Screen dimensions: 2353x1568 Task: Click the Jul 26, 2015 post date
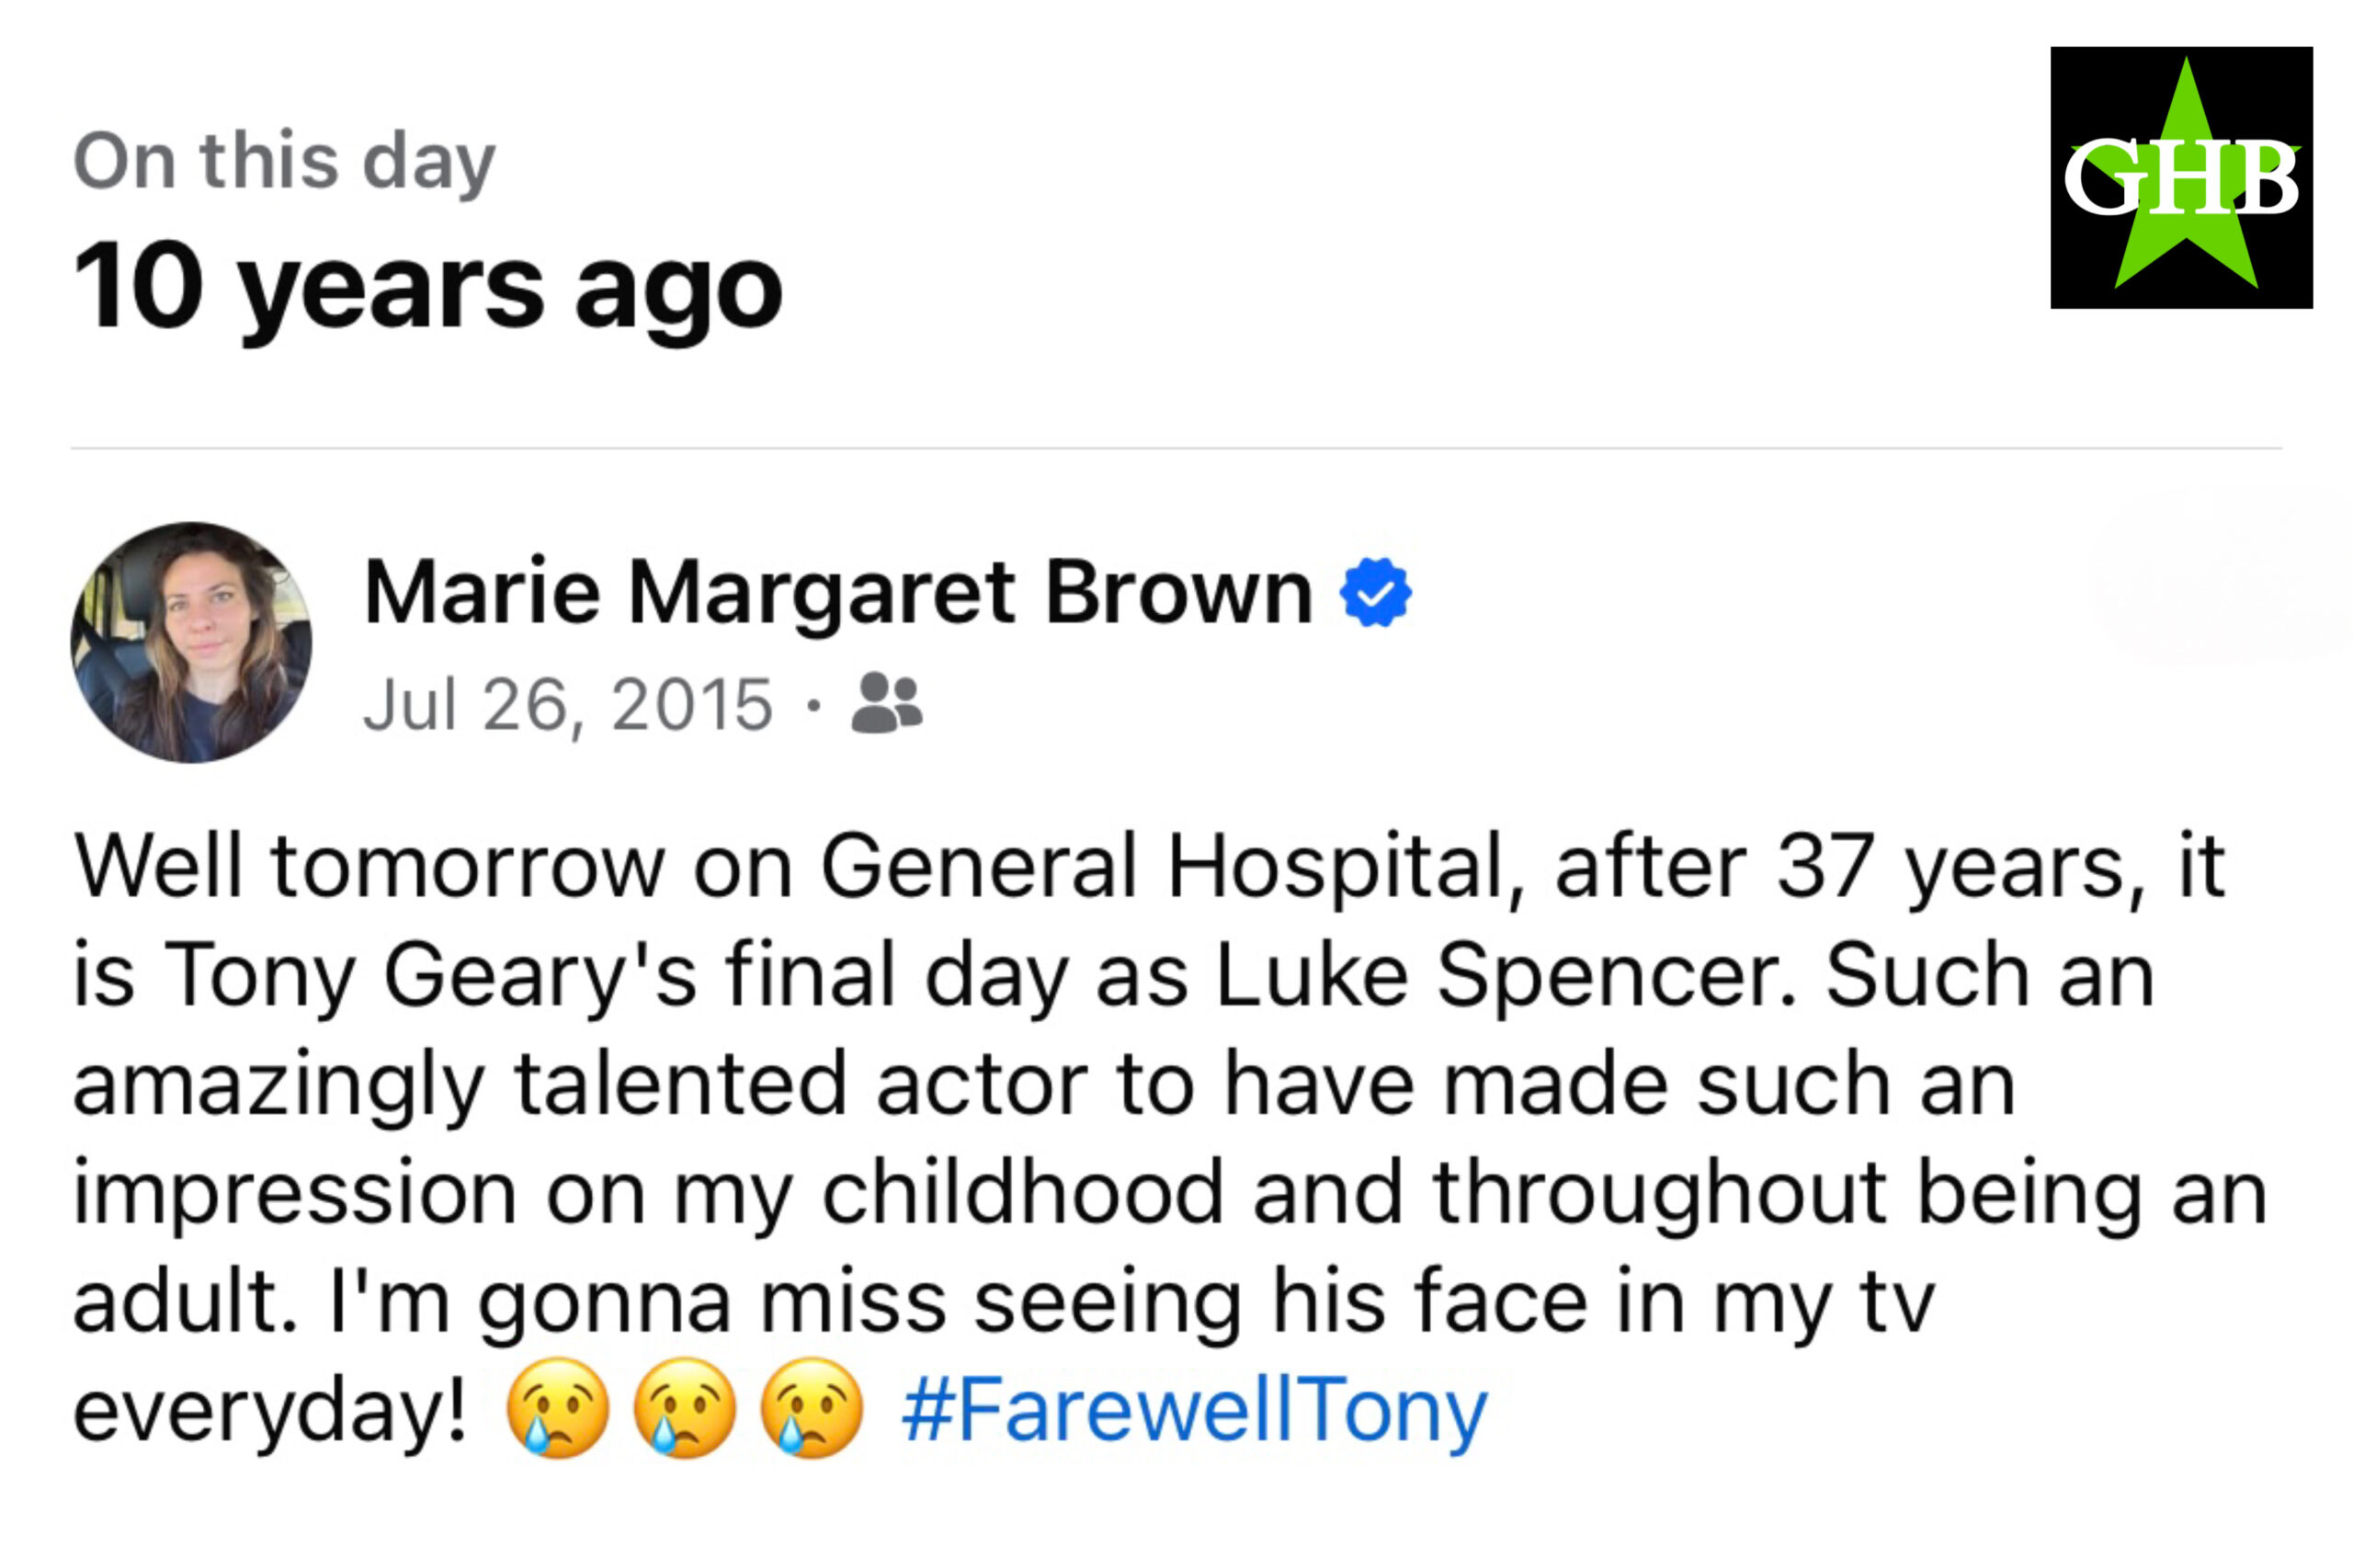point(568,706)
